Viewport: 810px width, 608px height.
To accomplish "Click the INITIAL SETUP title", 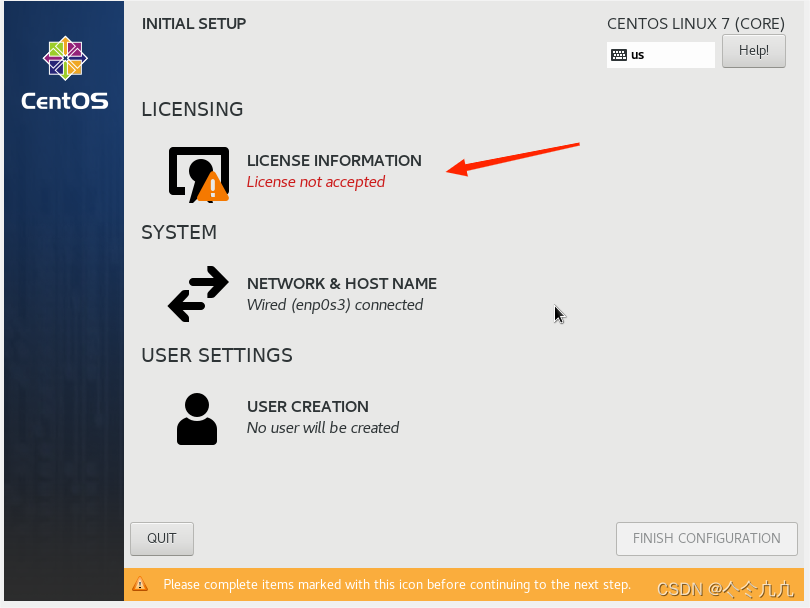I will pos(194,24).
